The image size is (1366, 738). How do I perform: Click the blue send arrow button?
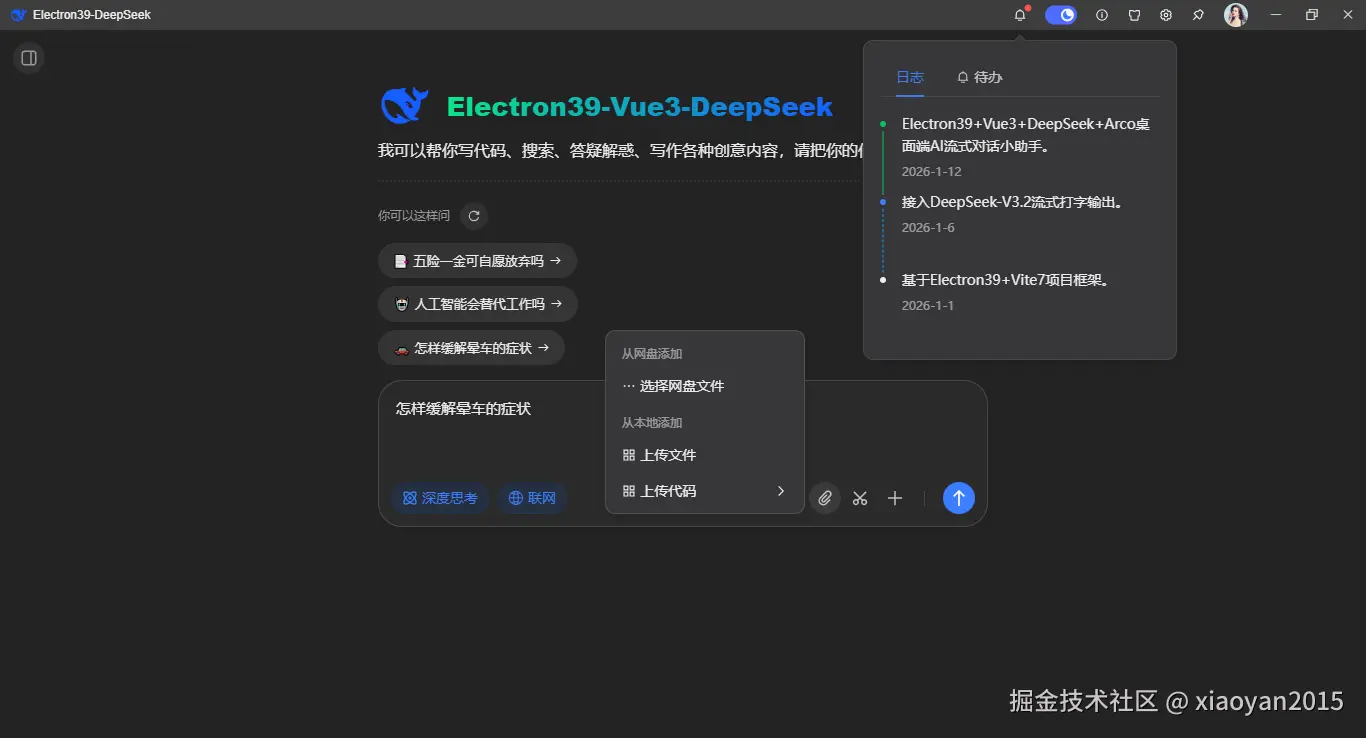click(x=958, y=498)
